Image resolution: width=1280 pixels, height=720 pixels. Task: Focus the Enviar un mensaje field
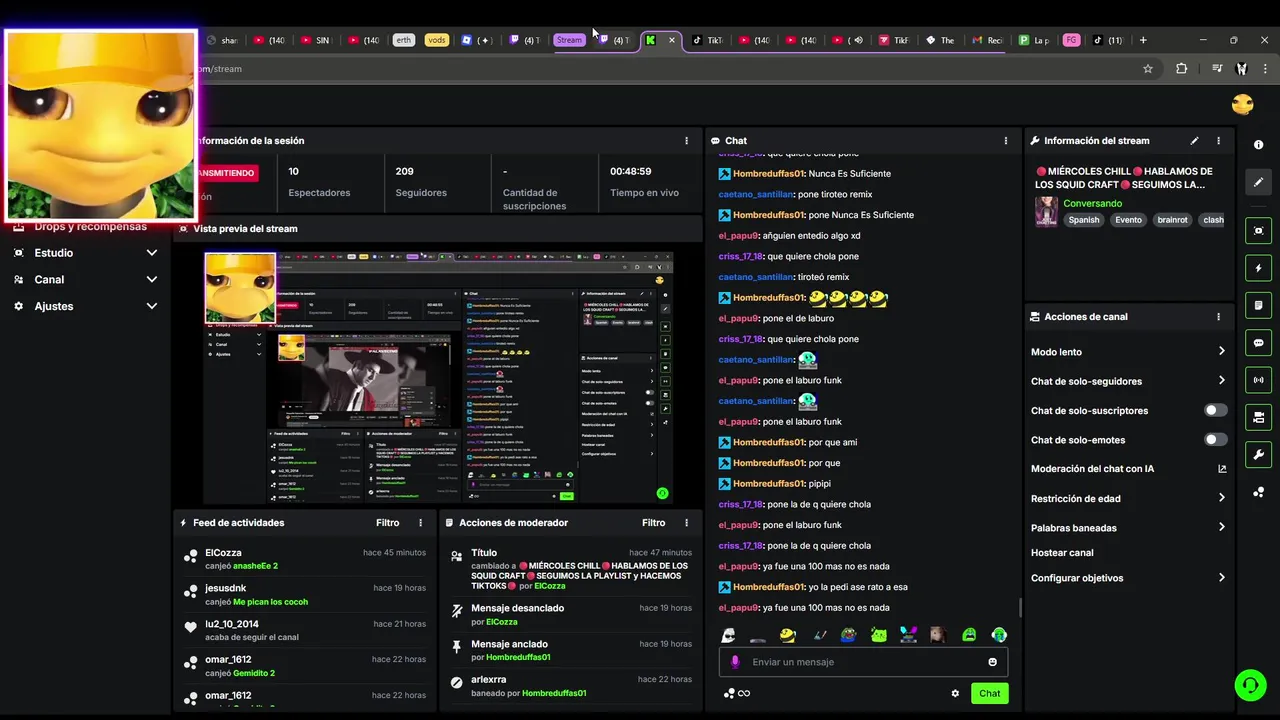tap(864, 662)
